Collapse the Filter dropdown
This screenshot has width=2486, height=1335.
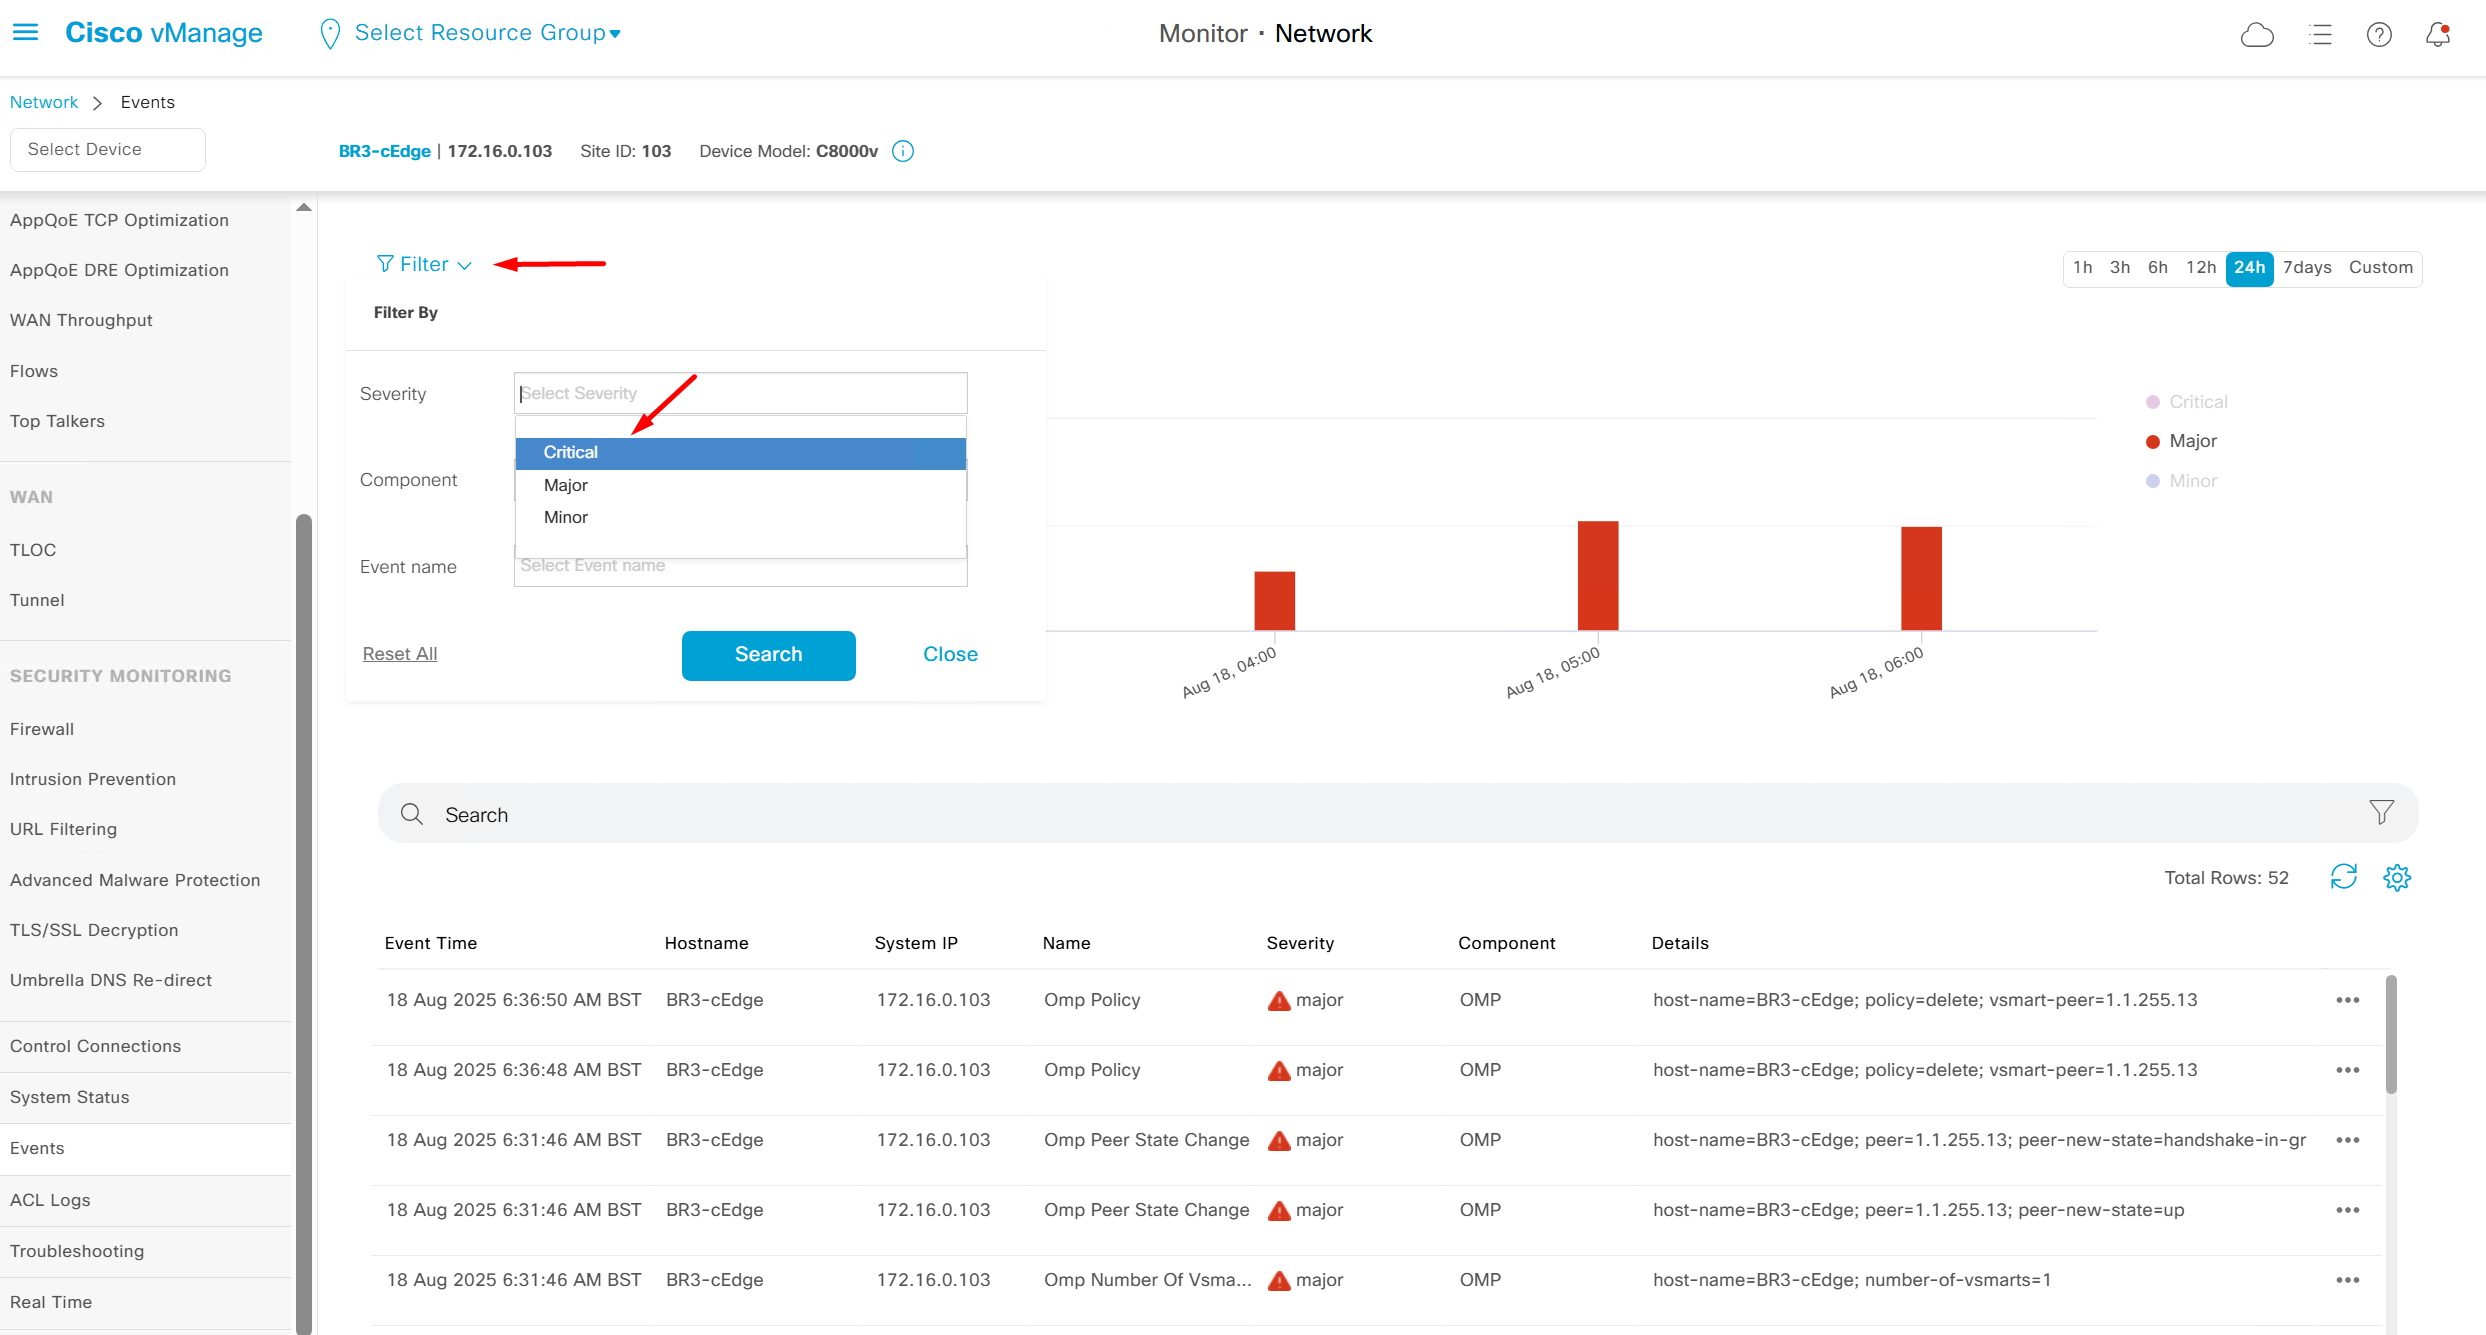[x=424, y=264]
